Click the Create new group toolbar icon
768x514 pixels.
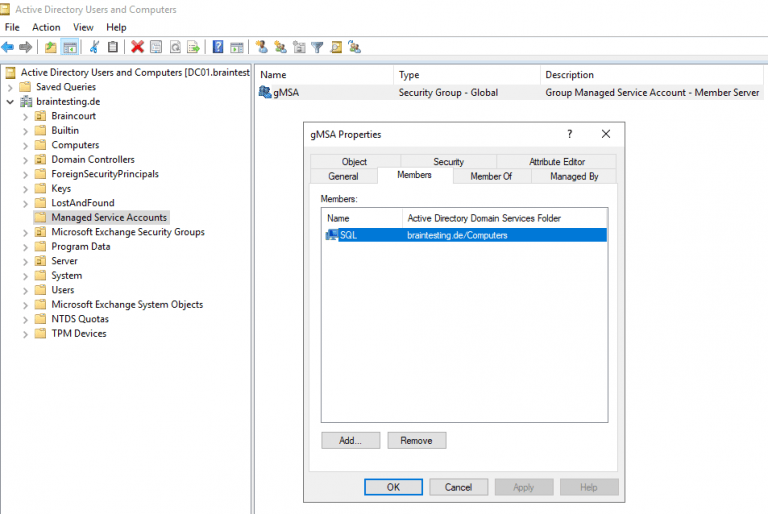point(280,47)
